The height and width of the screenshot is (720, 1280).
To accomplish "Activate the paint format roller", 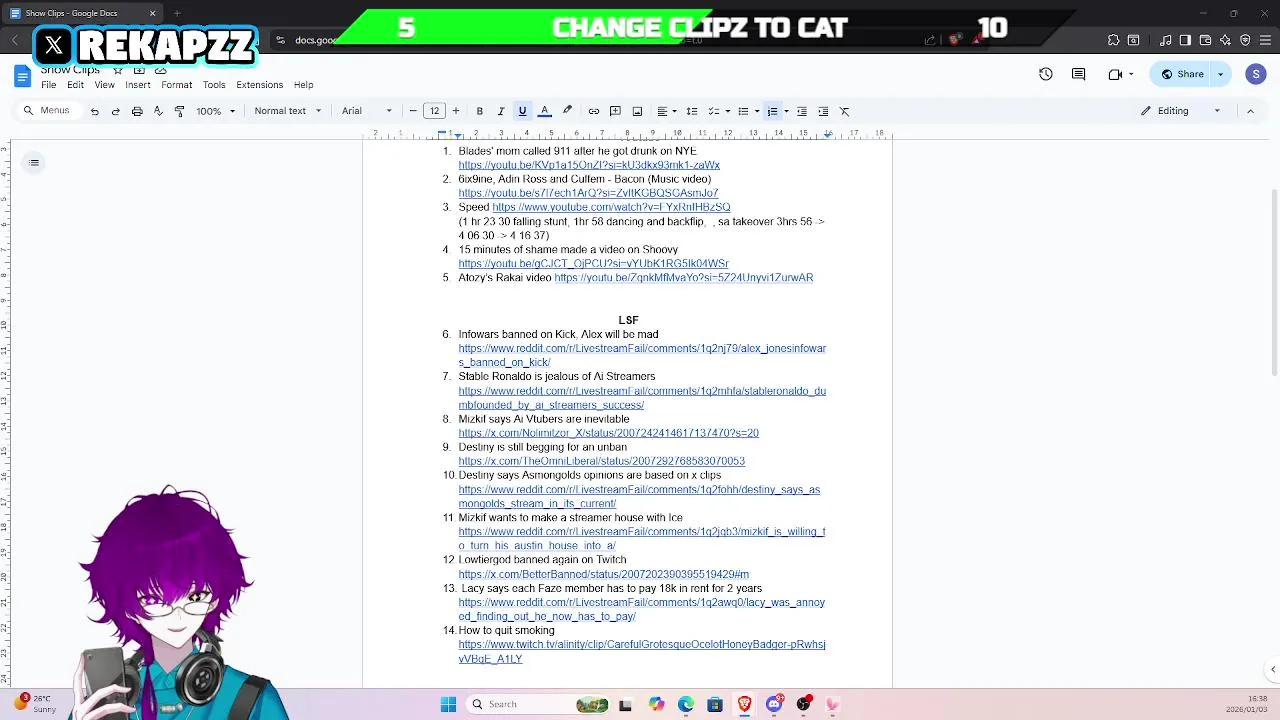I will click(179, 111).
